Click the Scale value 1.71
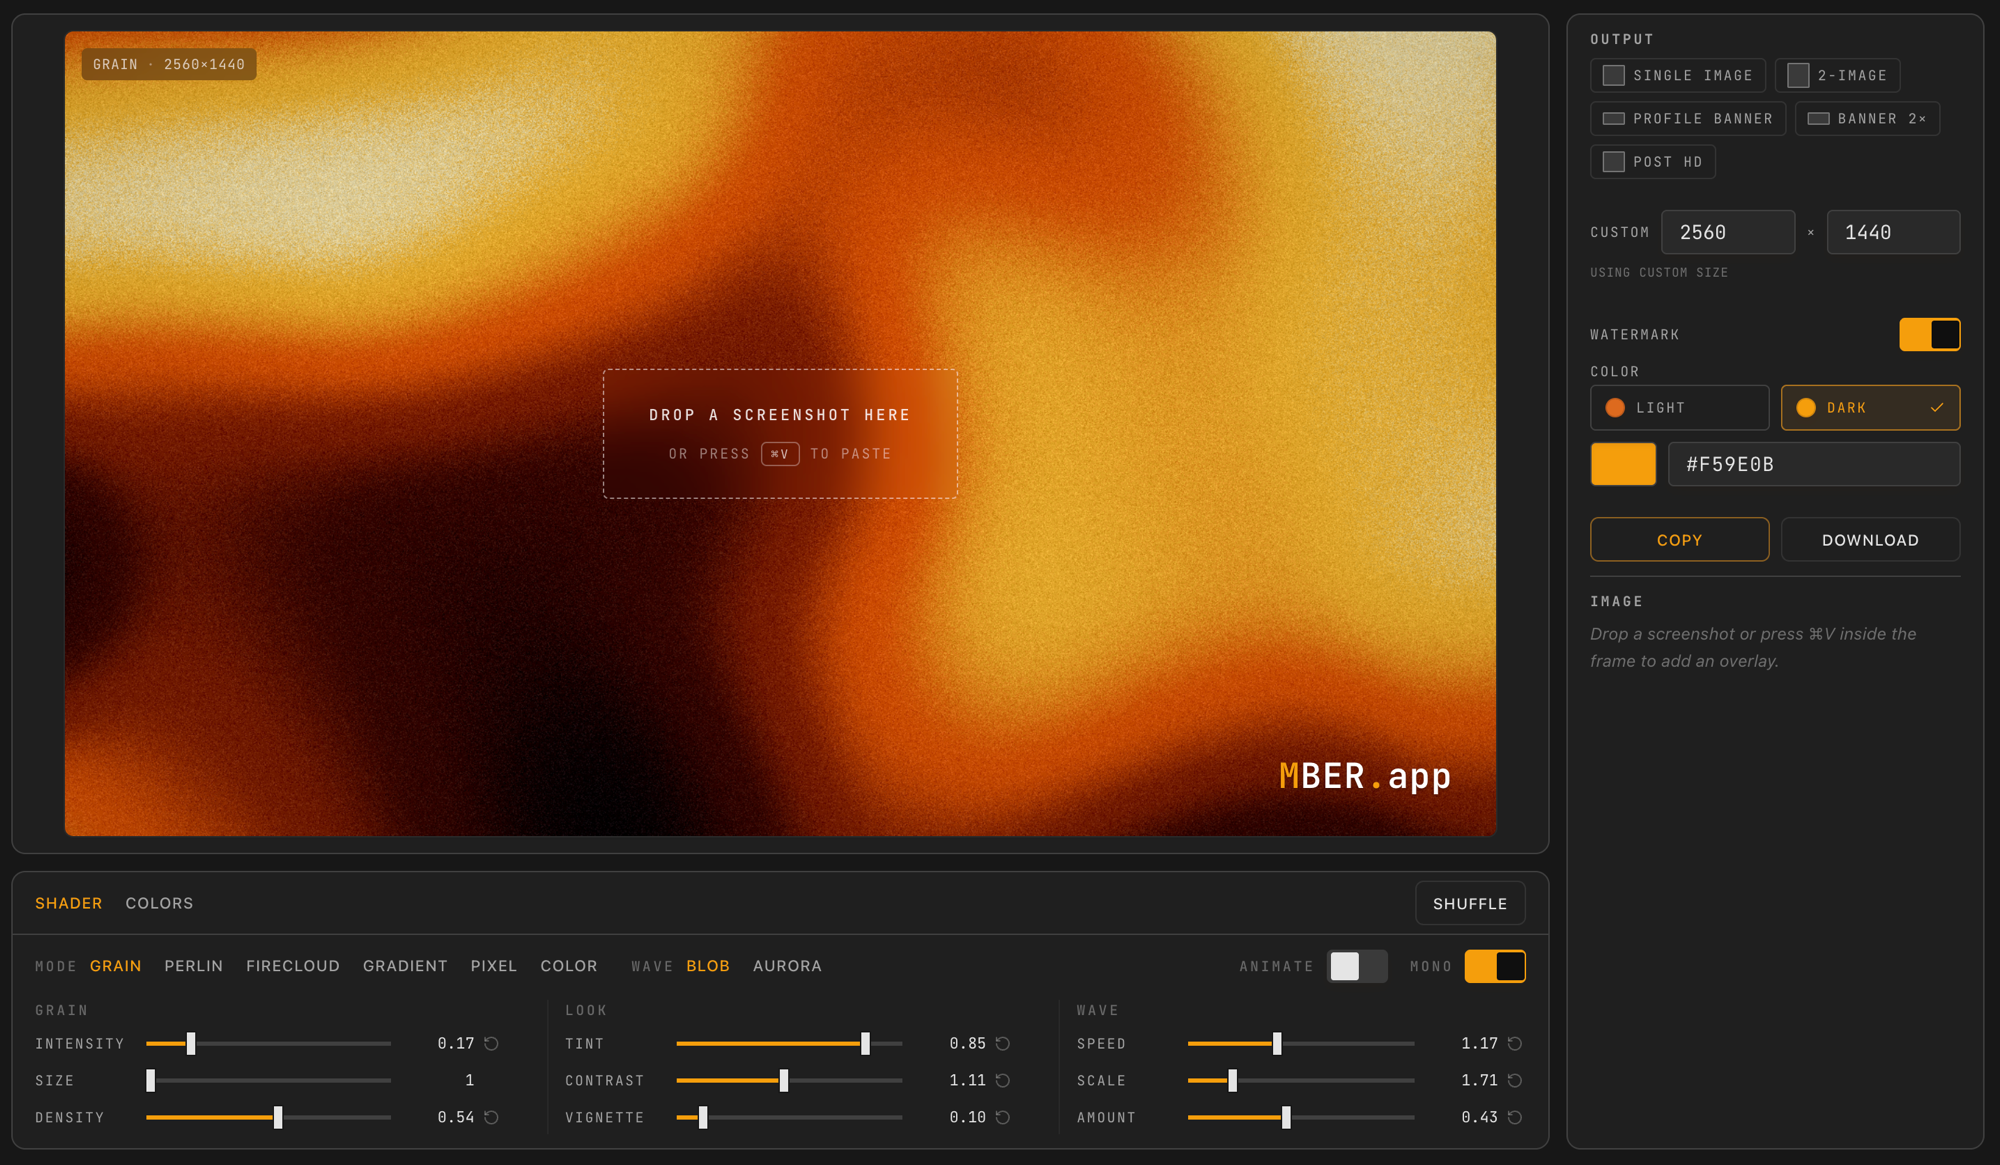 pyautogui.click(x=1480, y=1080)
